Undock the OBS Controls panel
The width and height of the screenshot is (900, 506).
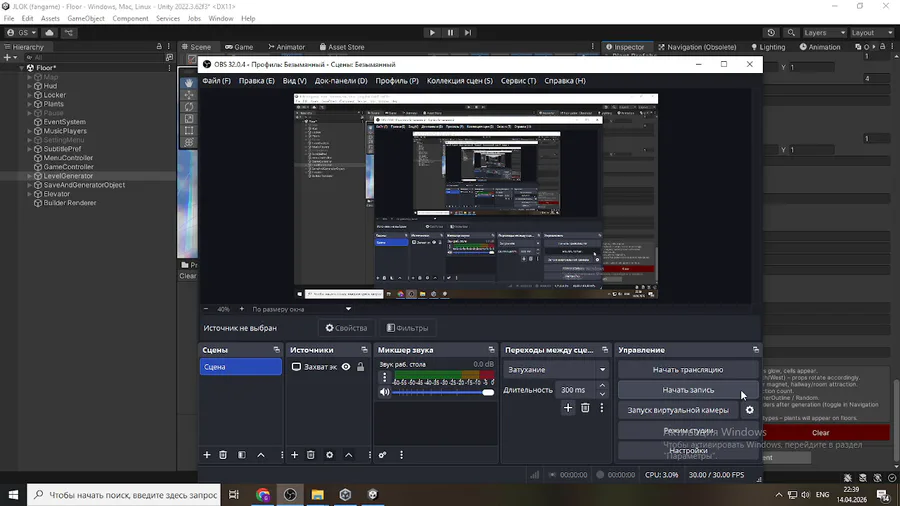(x=756, y=350)
